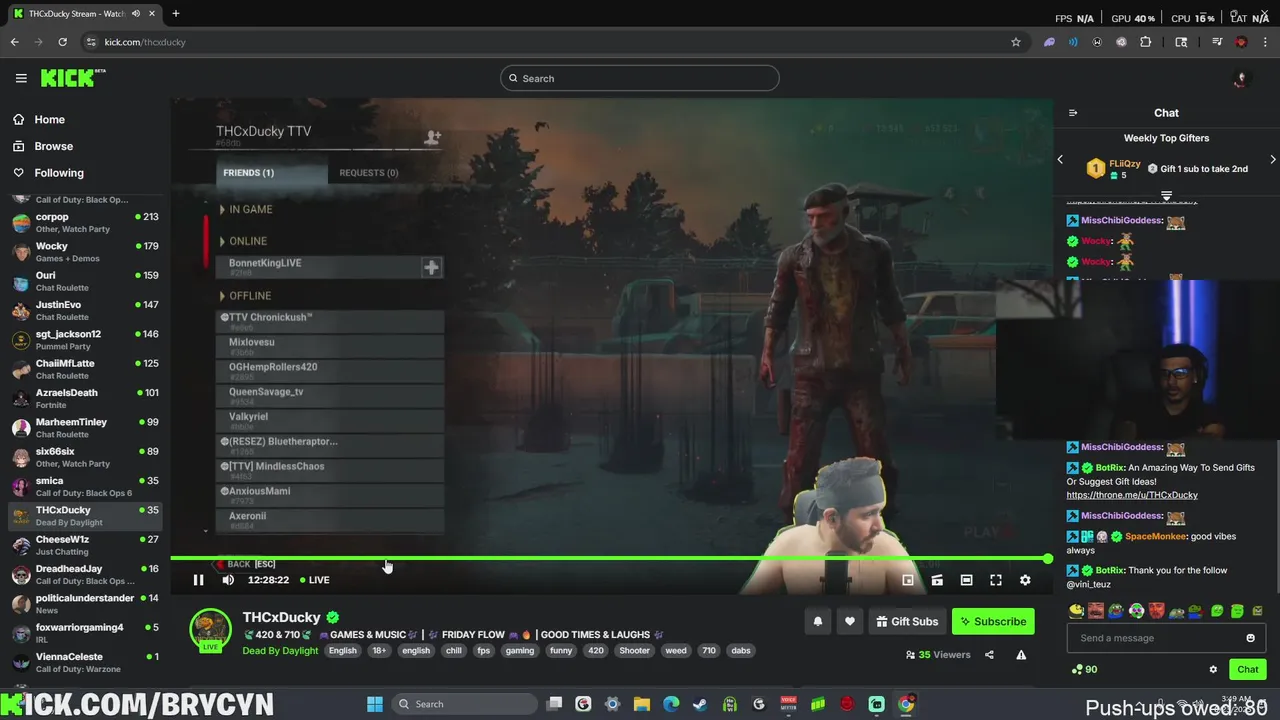This screenshot has height=720, width=1280.
Task: Open clip creation icon in player
Action: tap(937, 580)
